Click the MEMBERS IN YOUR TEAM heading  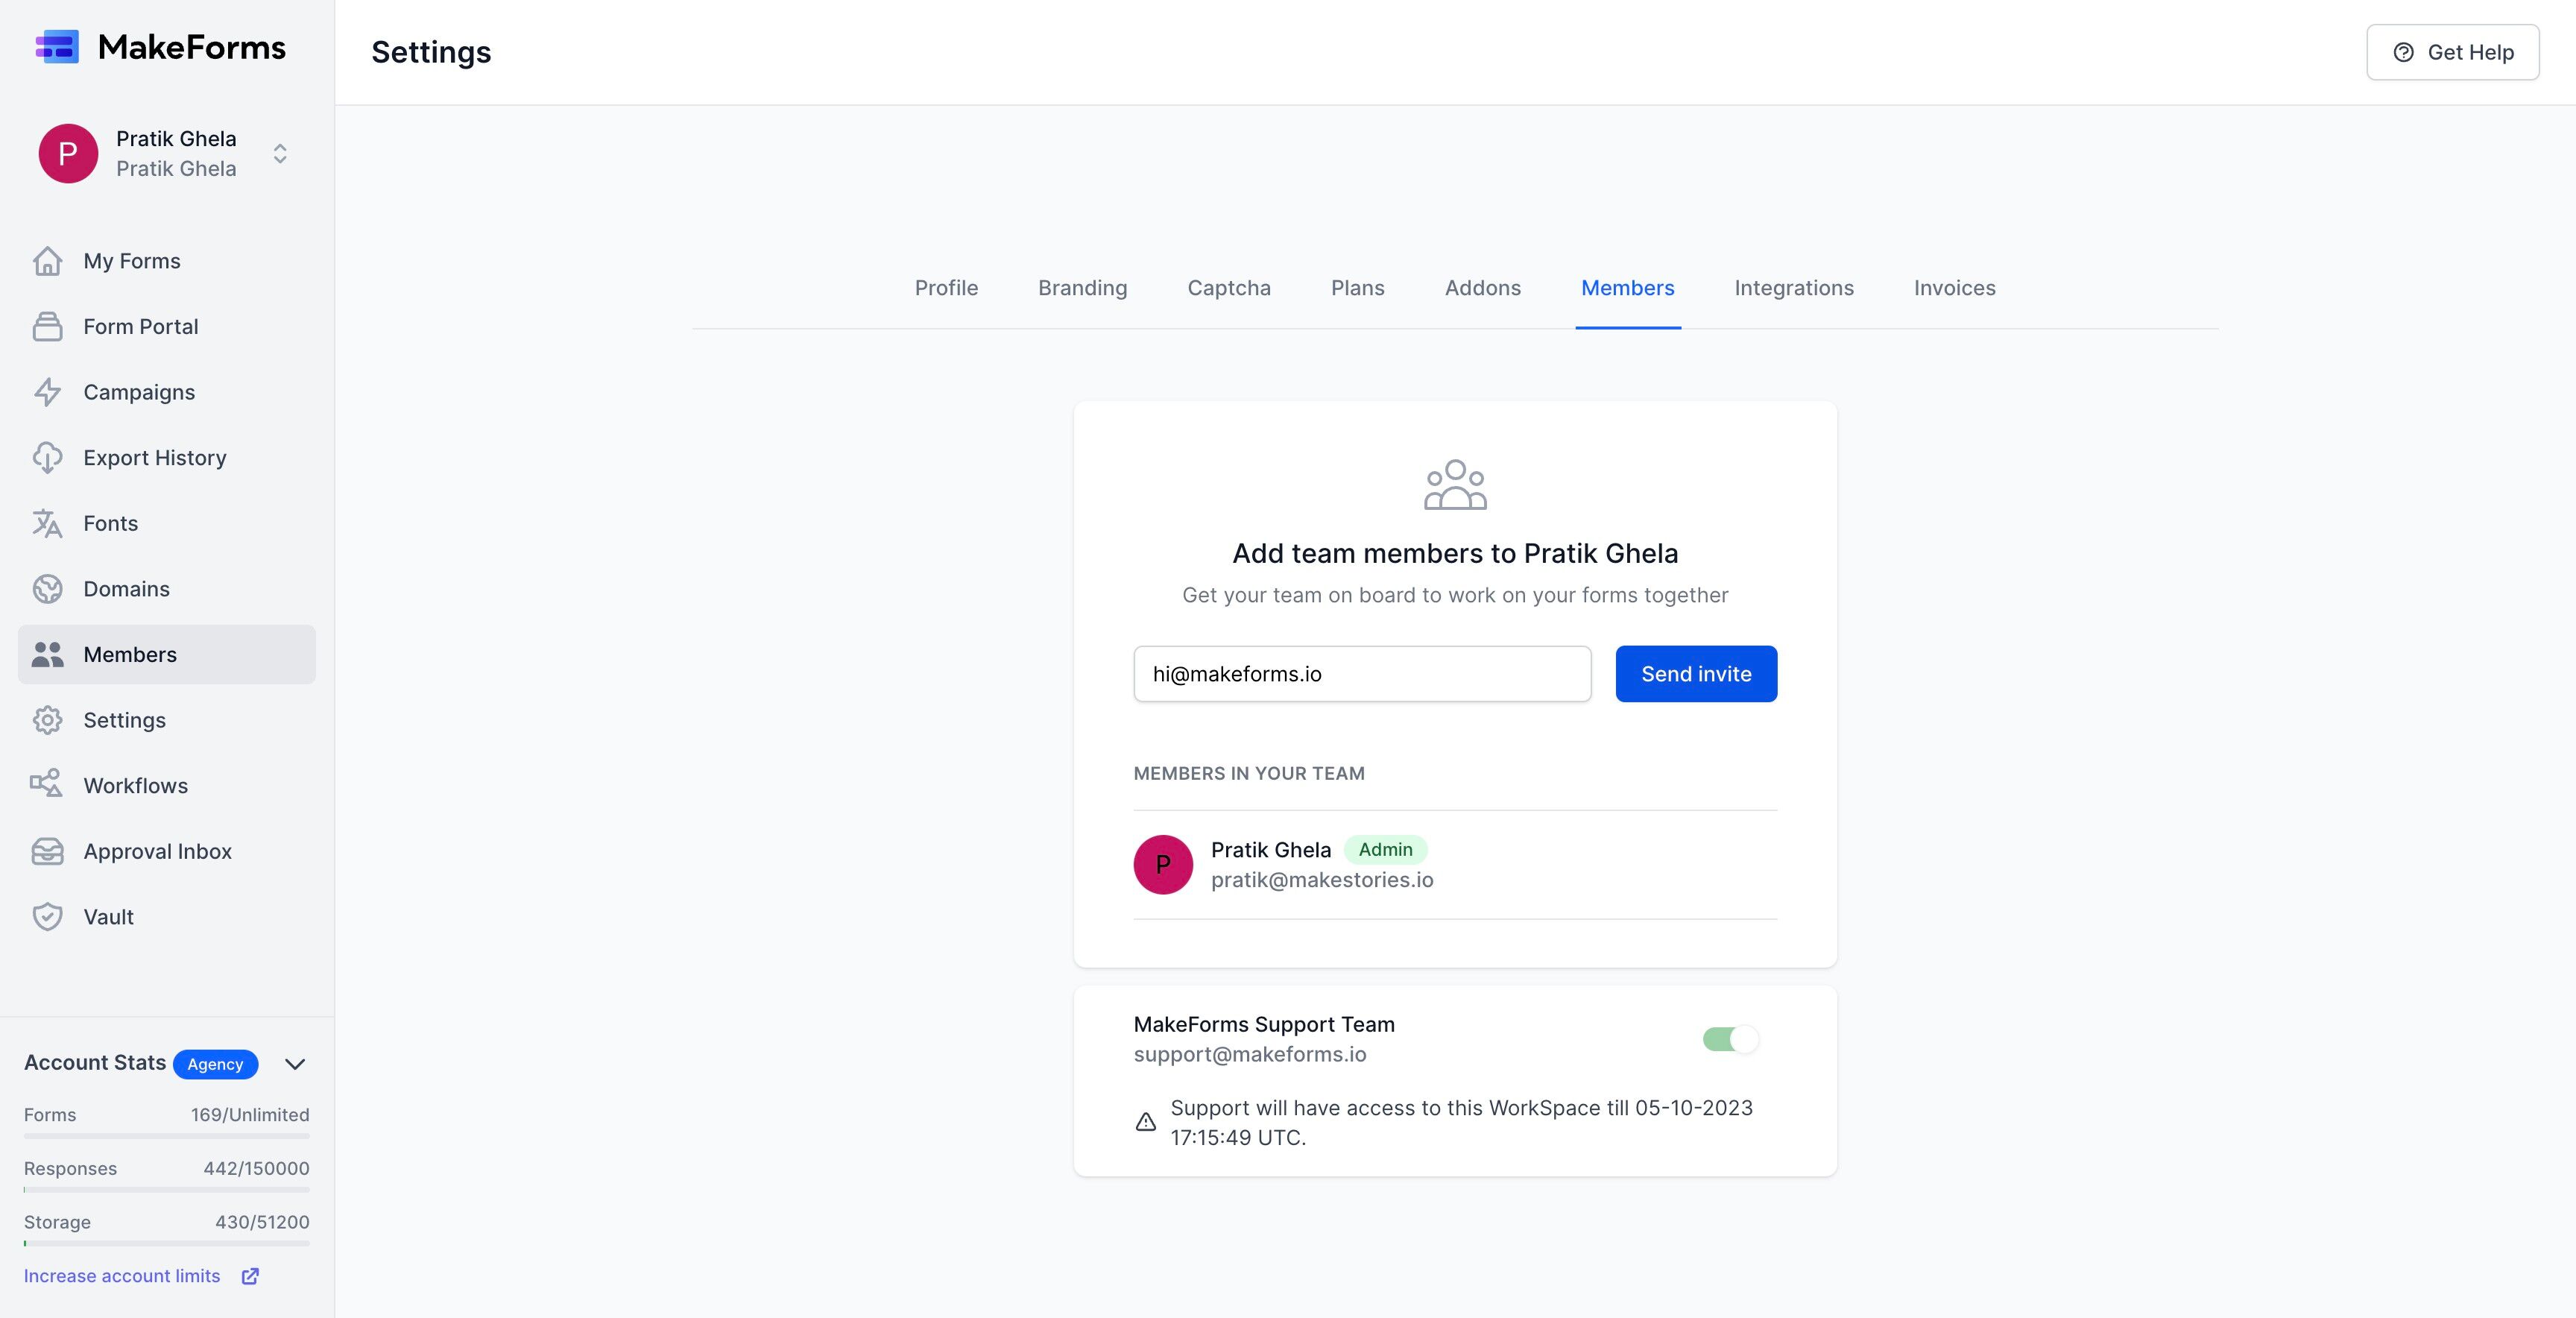click(x=1249, y=773)
